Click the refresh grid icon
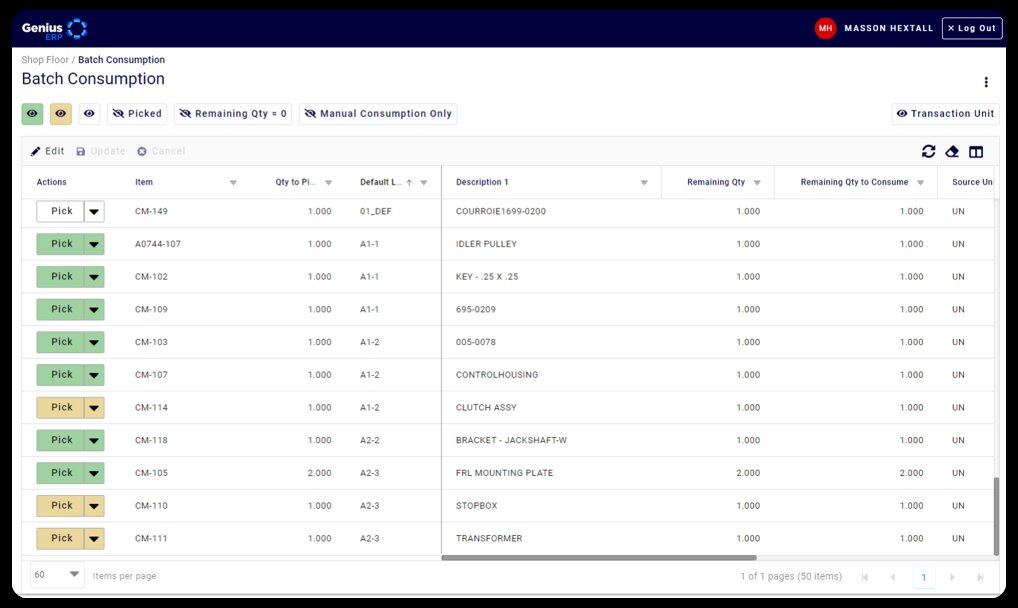The height and width of the screenshot is (608, 1018). tap(929, 152)
